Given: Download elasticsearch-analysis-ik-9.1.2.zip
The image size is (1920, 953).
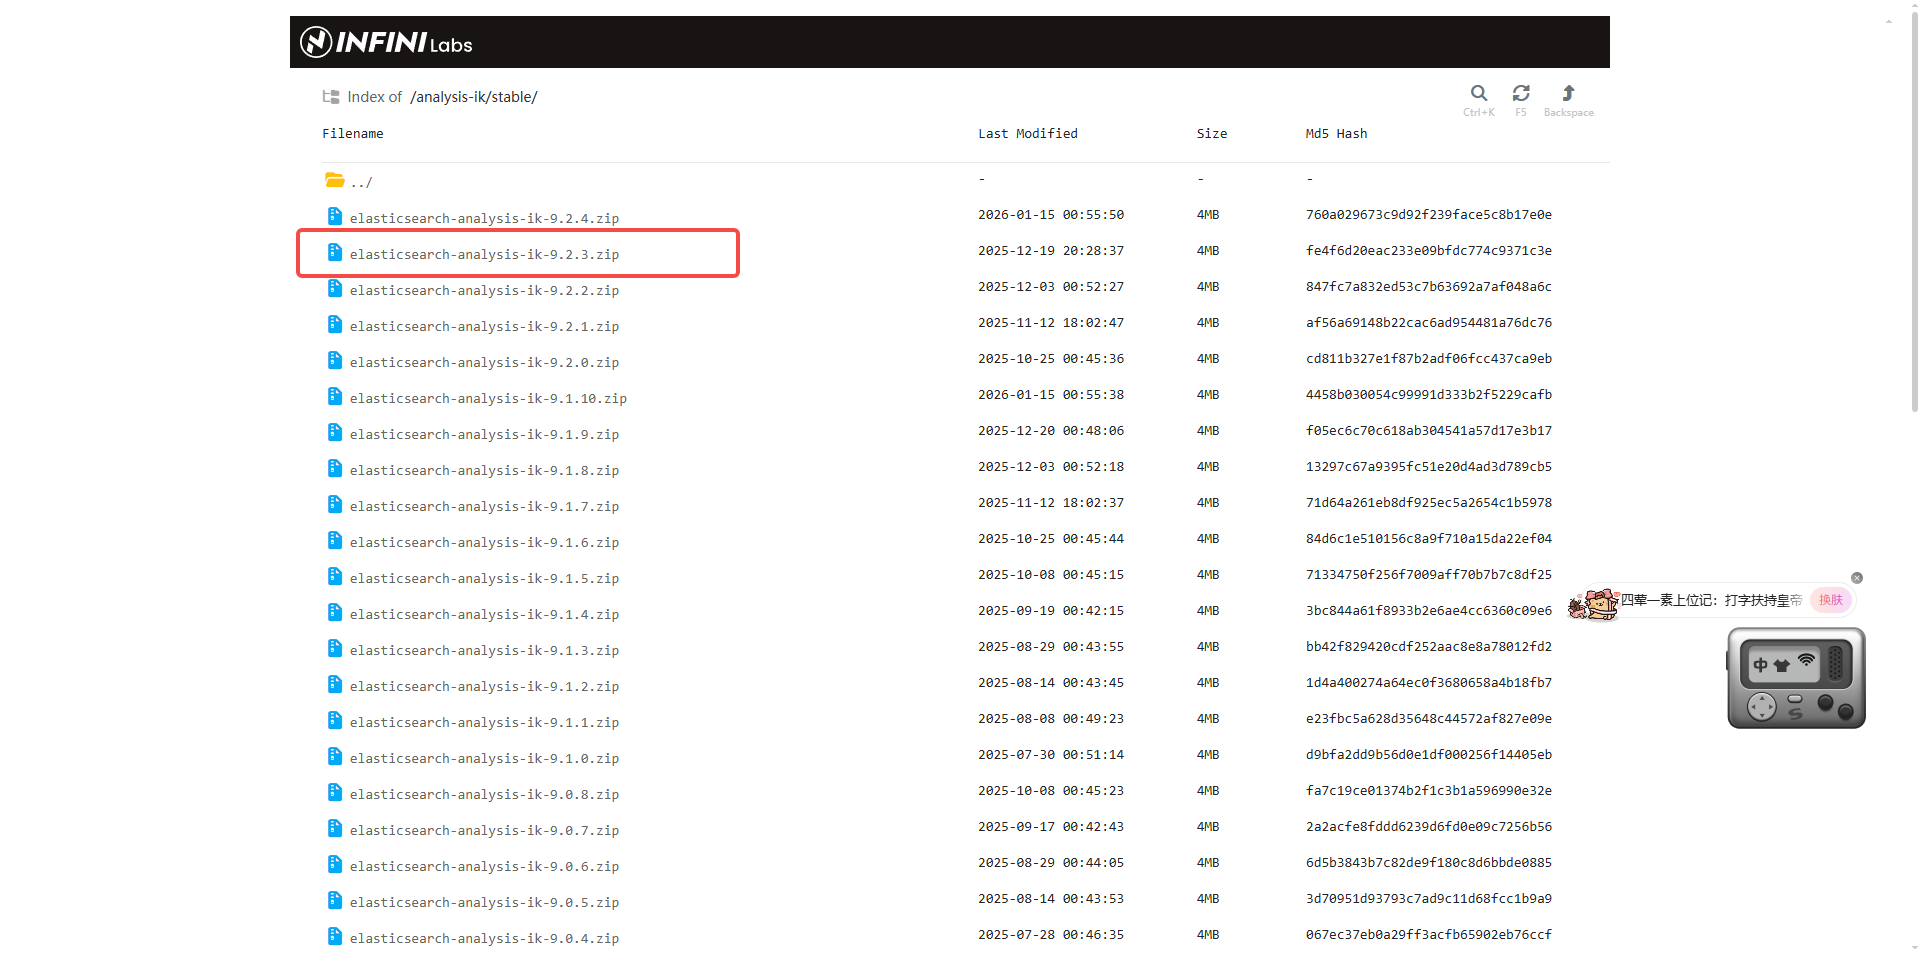Looking at the screenshot, I should click(484, 686).
